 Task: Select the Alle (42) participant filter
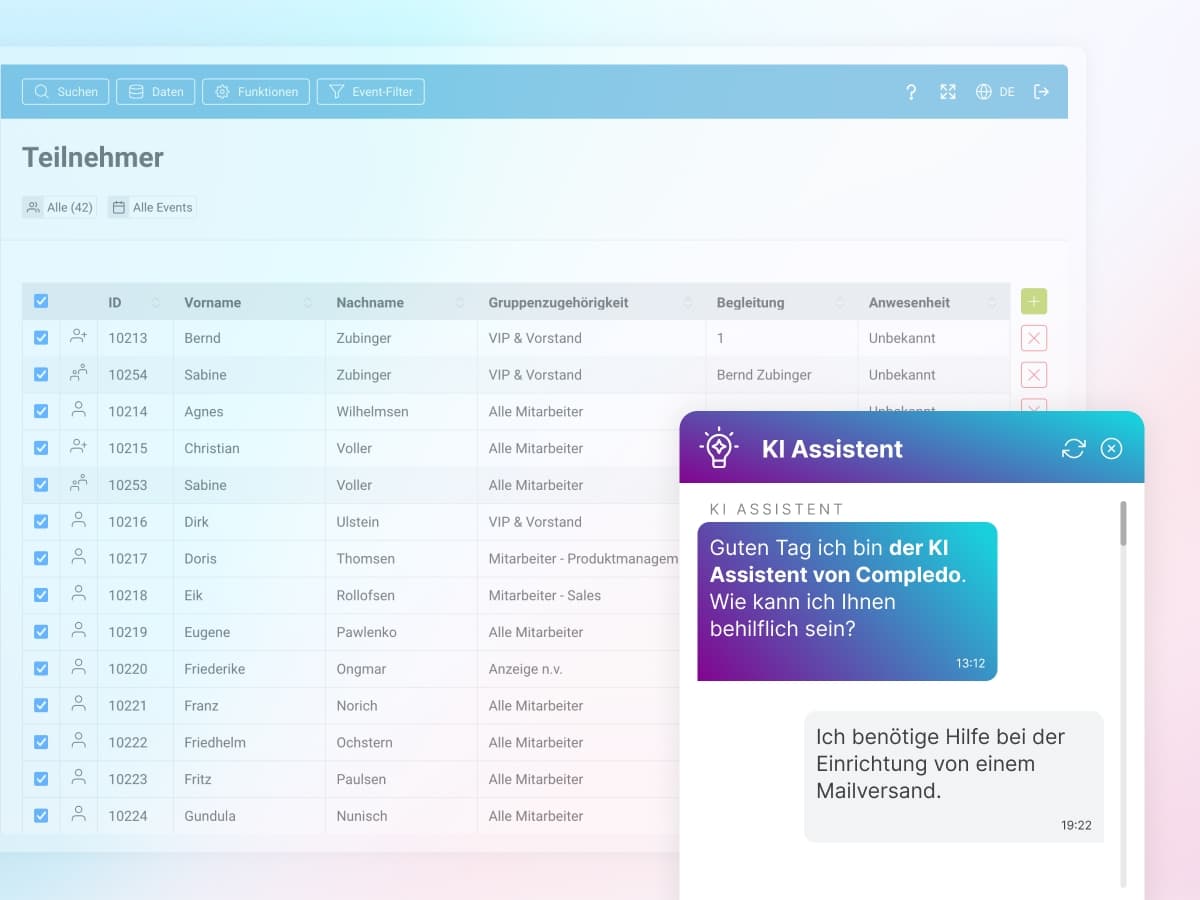[60, 207]
